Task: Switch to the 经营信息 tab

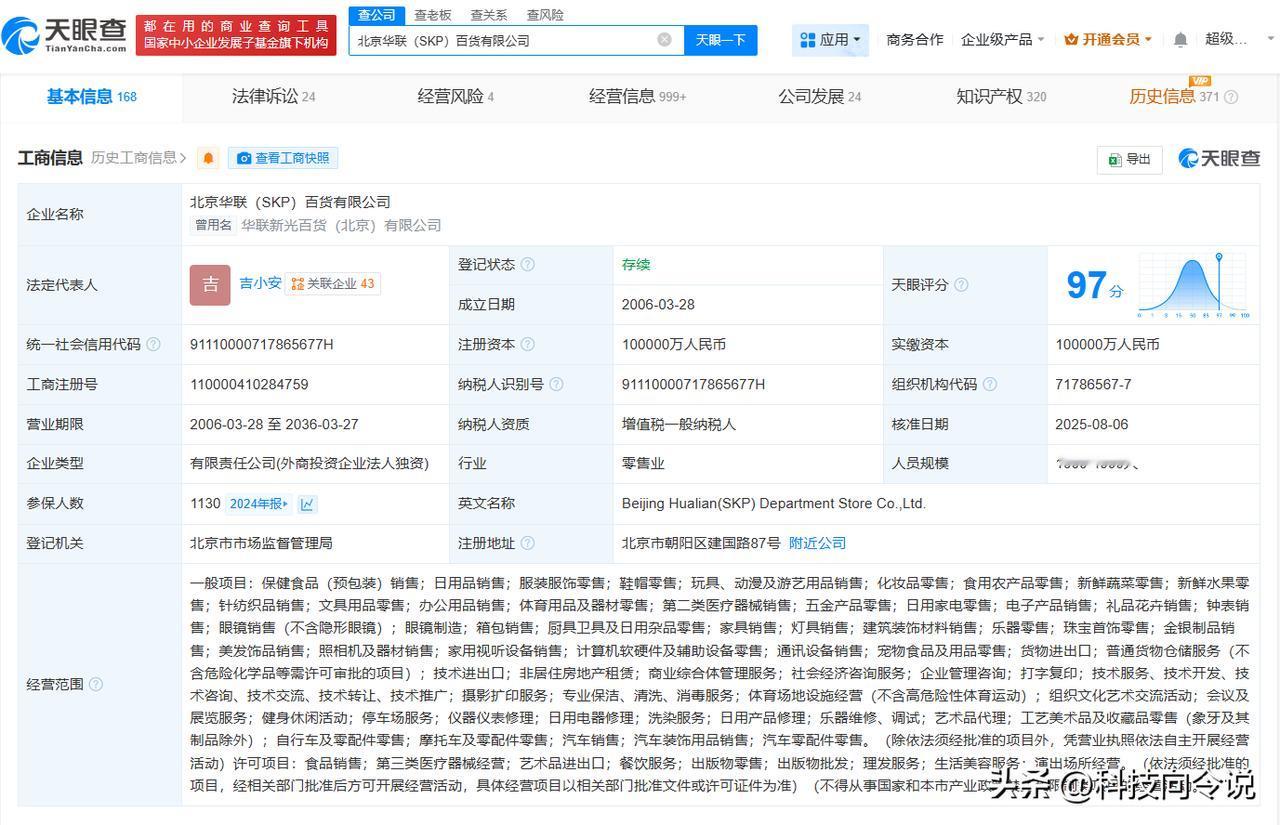Action: point(637,97)
